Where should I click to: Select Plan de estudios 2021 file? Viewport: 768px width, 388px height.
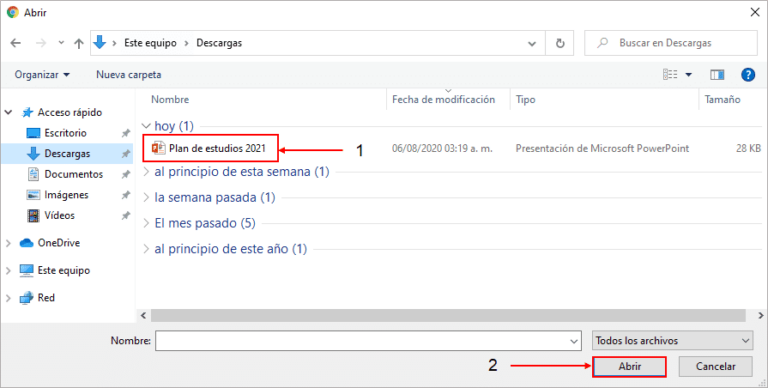coord(211,148)
